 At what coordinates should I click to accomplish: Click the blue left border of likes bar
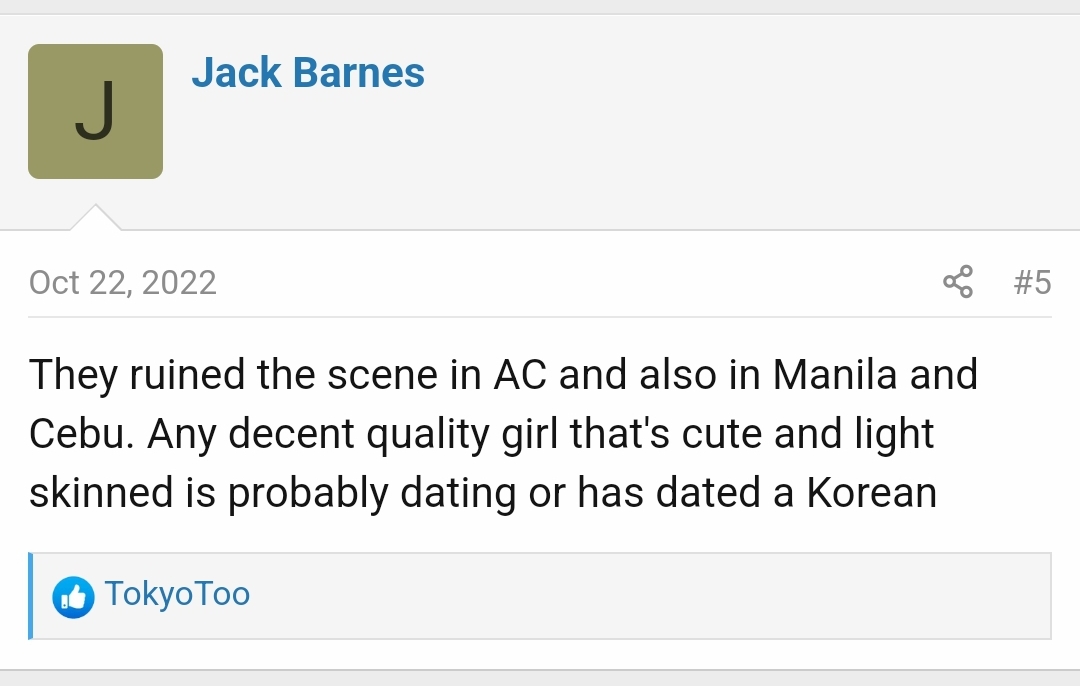pyautogui.click(x=30, y=596)
